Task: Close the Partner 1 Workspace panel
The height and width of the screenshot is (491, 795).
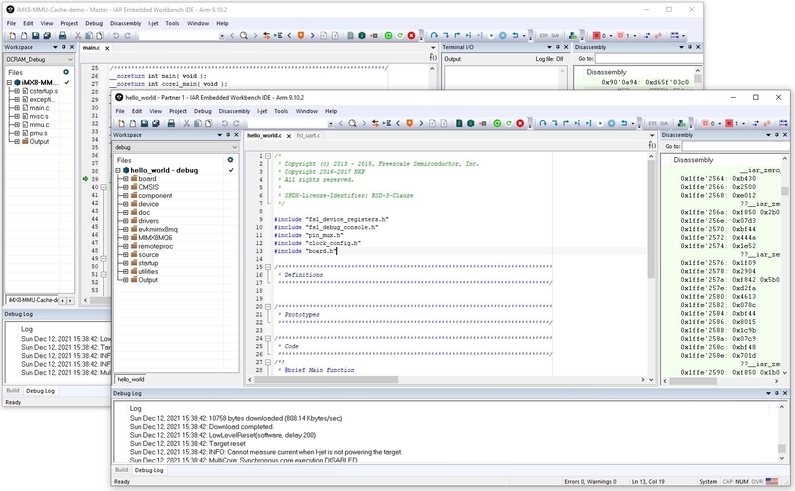Action: click(236, 135)
